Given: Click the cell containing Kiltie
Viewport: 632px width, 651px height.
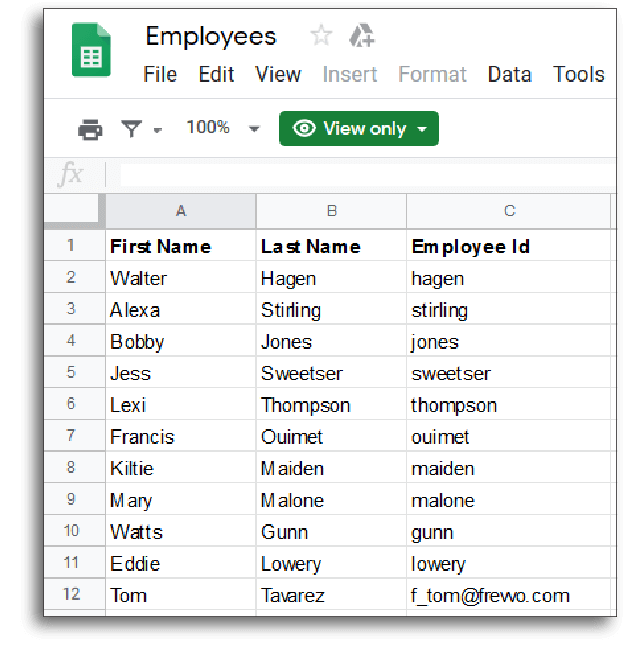Looking at the screenshot, I should 181,467.
